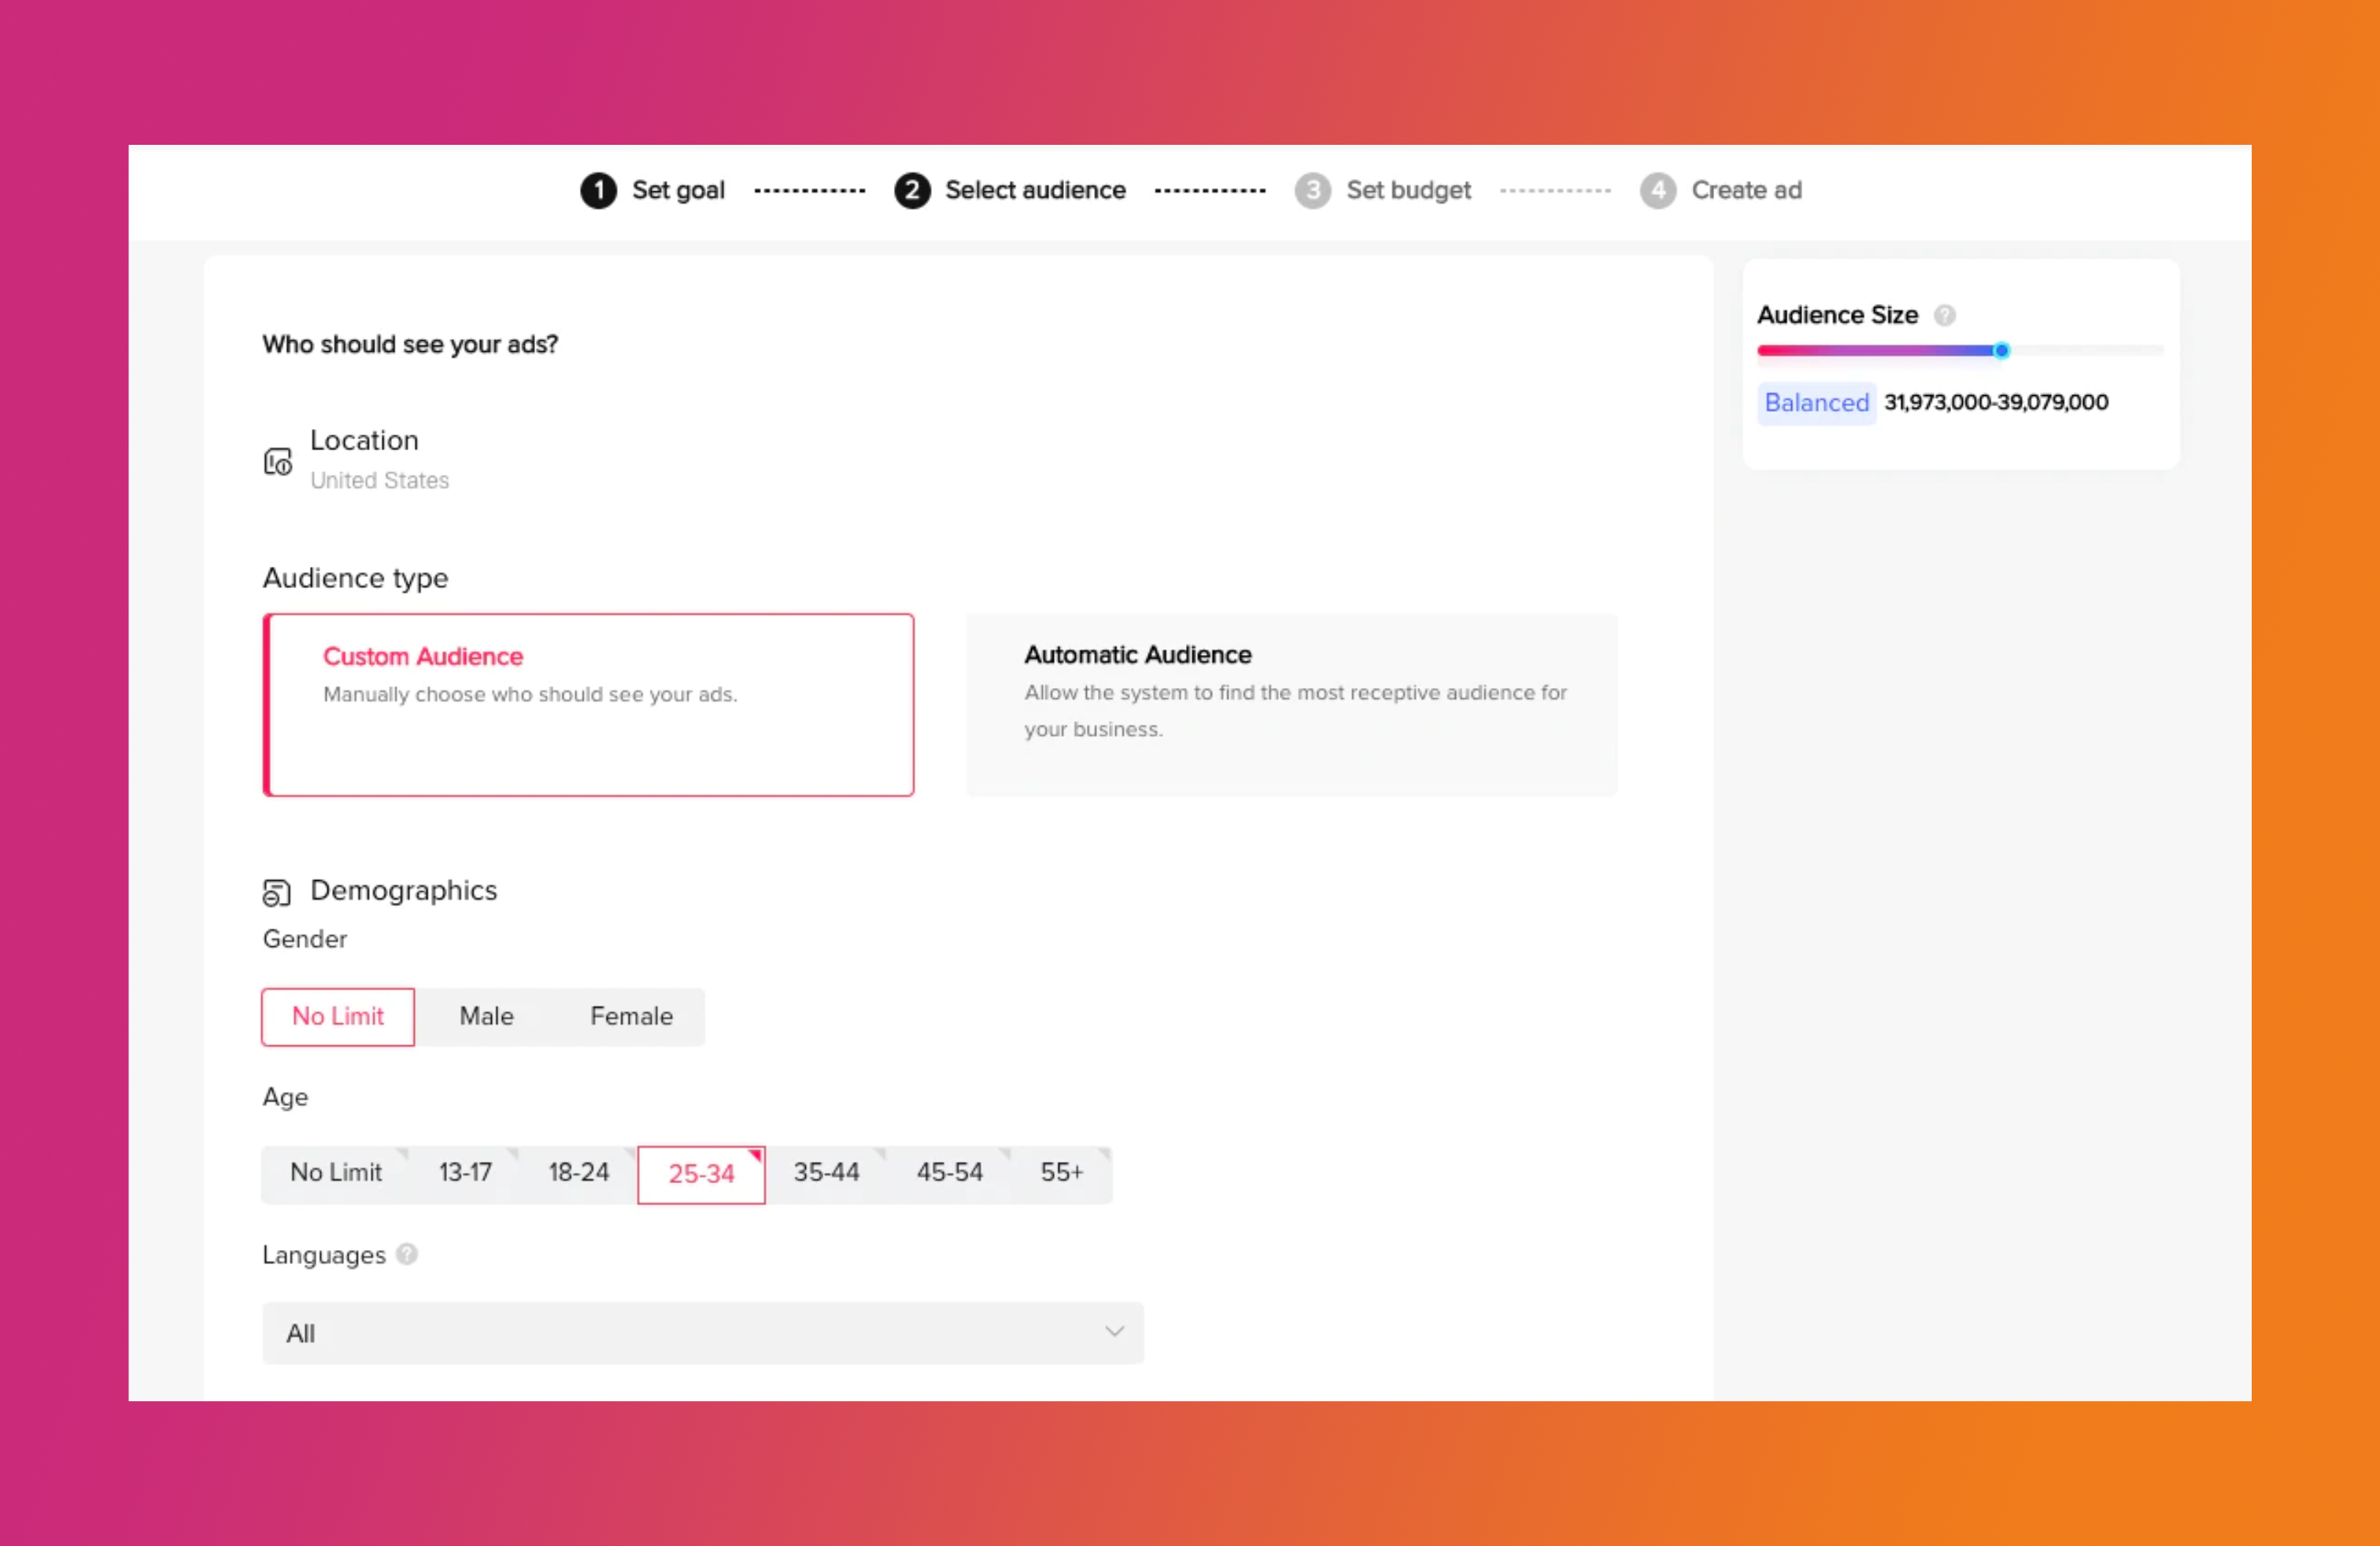Click the Audience Size info icon
Image resolution: width=2380 pixels, height=1546 pixels.
1946,314
